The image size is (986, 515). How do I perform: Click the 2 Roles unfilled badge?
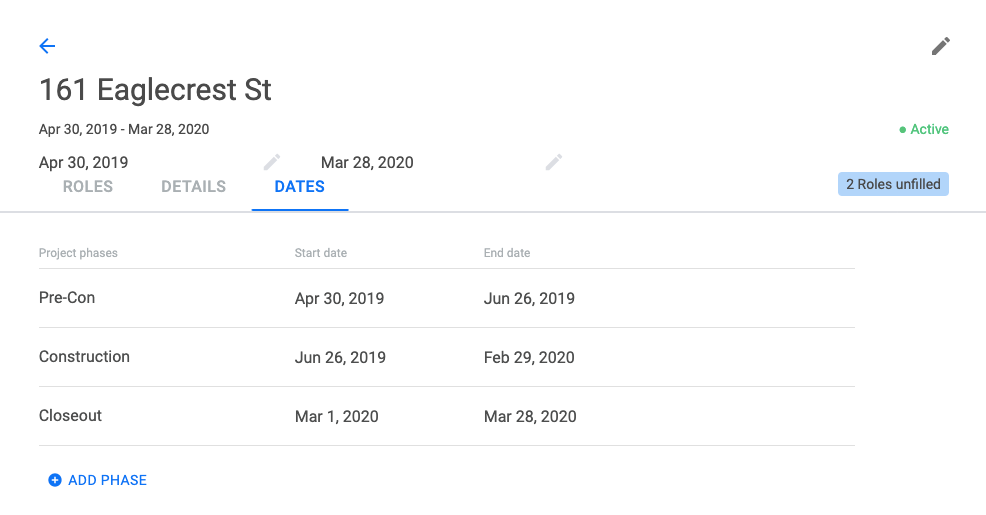pyautogui.click(x=893, y=184)
